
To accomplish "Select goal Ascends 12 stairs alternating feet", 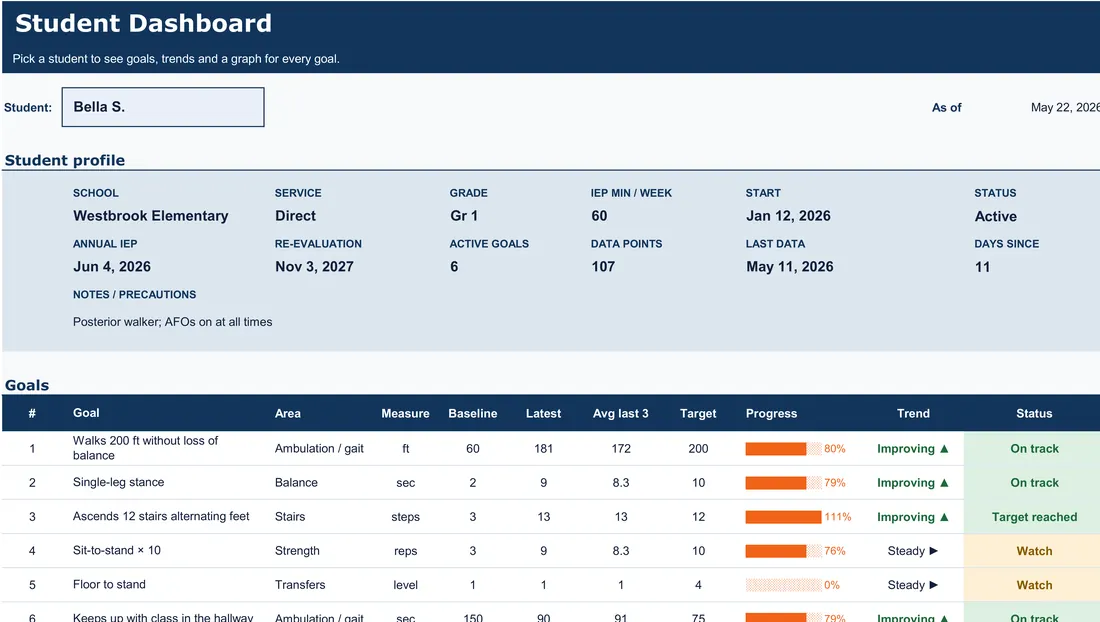I will 161,516.
